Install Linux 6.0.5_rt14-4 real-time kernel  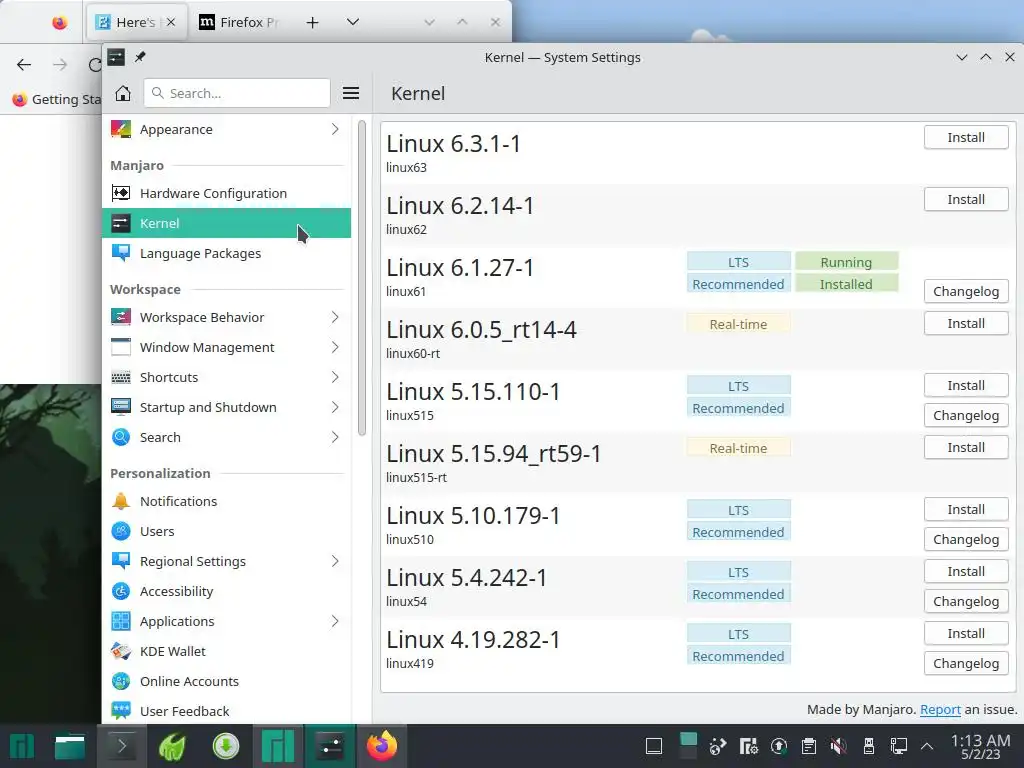[966, 323]
